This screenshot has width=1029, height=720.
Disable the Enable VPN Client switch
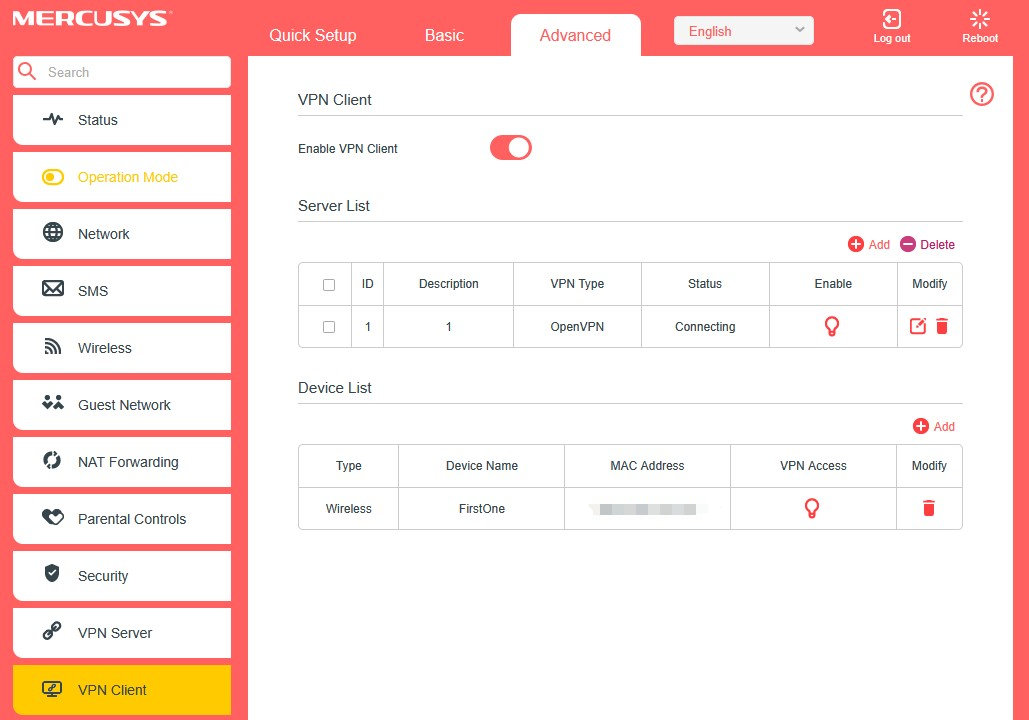pyautogui.click(x=510, y=148)
